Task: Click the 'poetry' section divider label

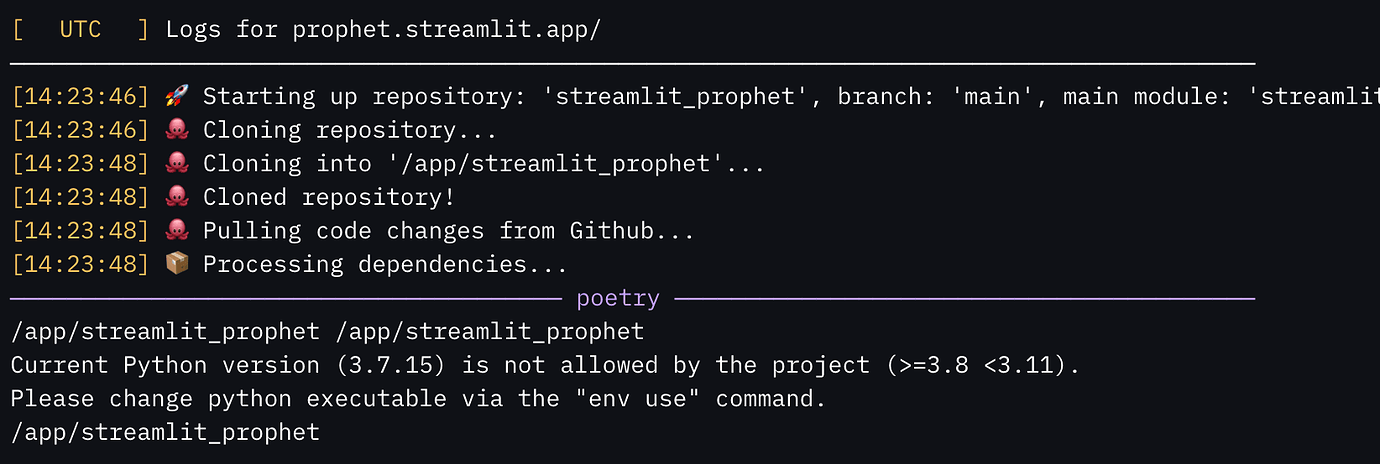Action: point(618,298)
